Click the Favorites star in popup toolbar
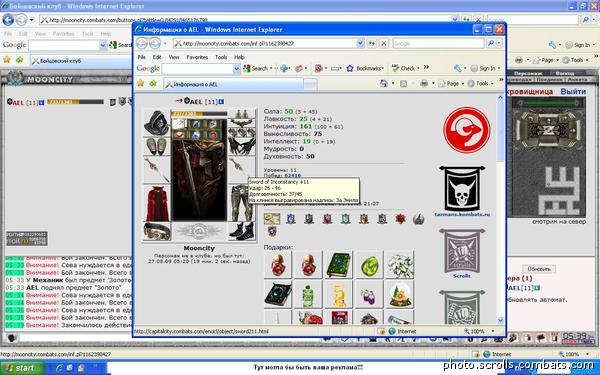The width and height of the screenshot is (600, 375). click(x=140, y=83)
